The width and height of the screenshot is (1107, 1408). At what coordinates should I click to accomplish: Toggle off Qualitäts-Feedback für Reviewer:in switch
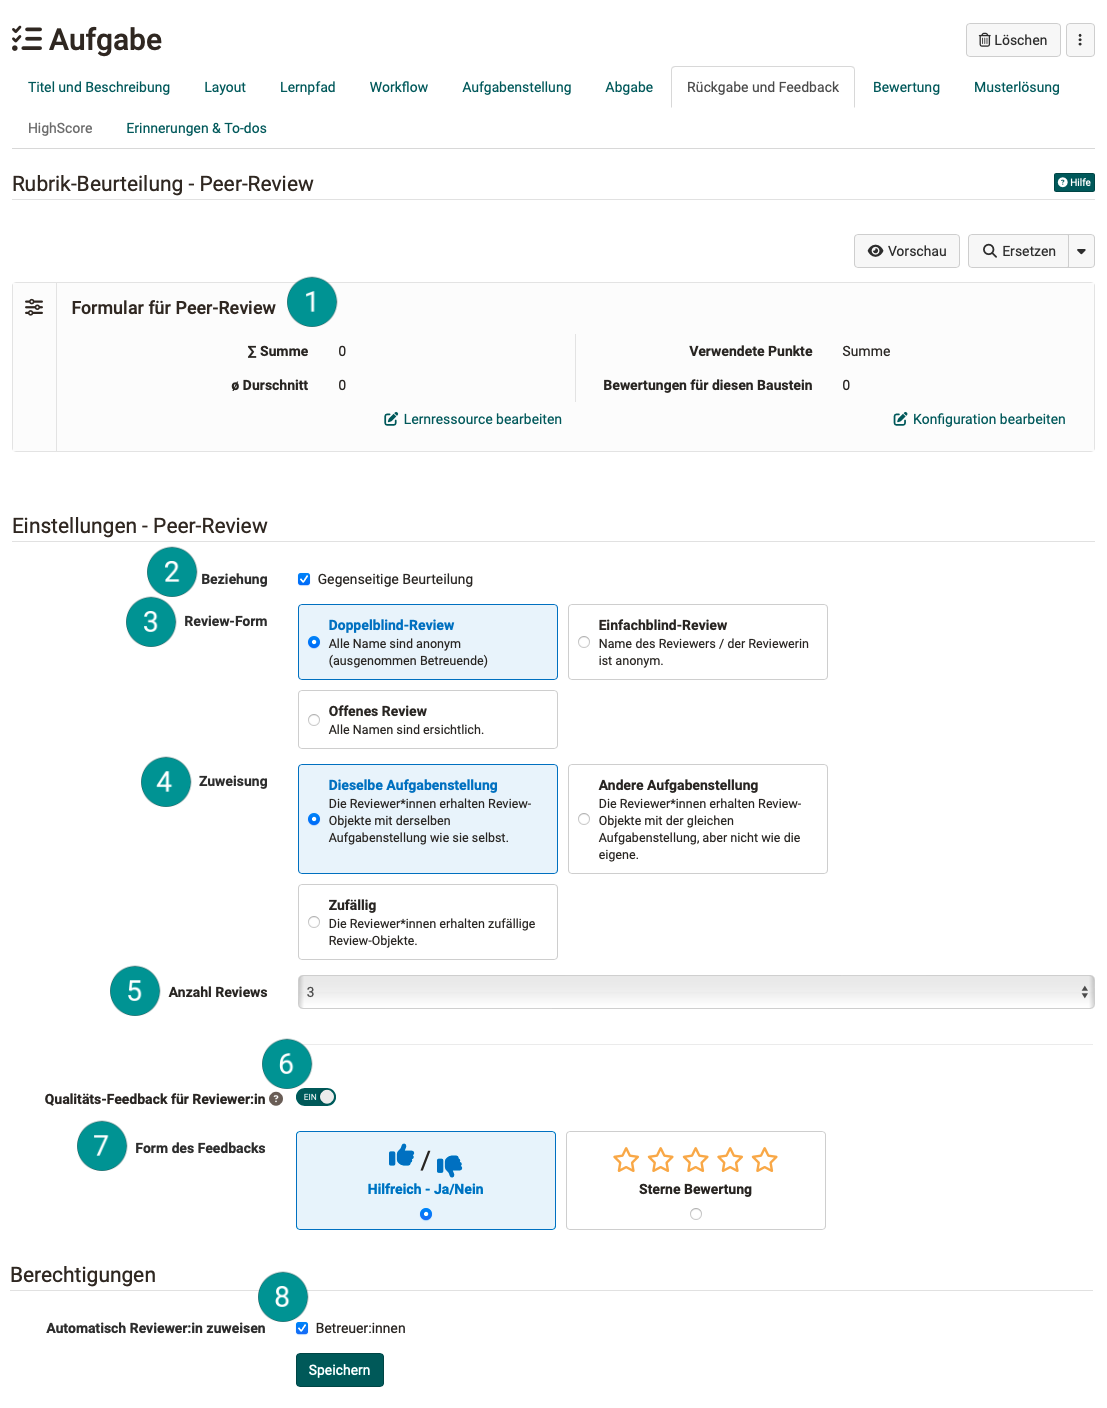tap(316, 1097)
